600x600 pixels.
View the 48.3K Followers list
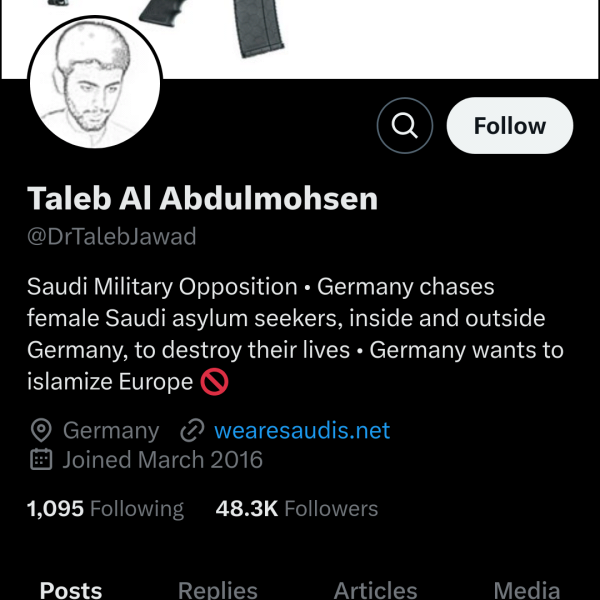(297, 509)
